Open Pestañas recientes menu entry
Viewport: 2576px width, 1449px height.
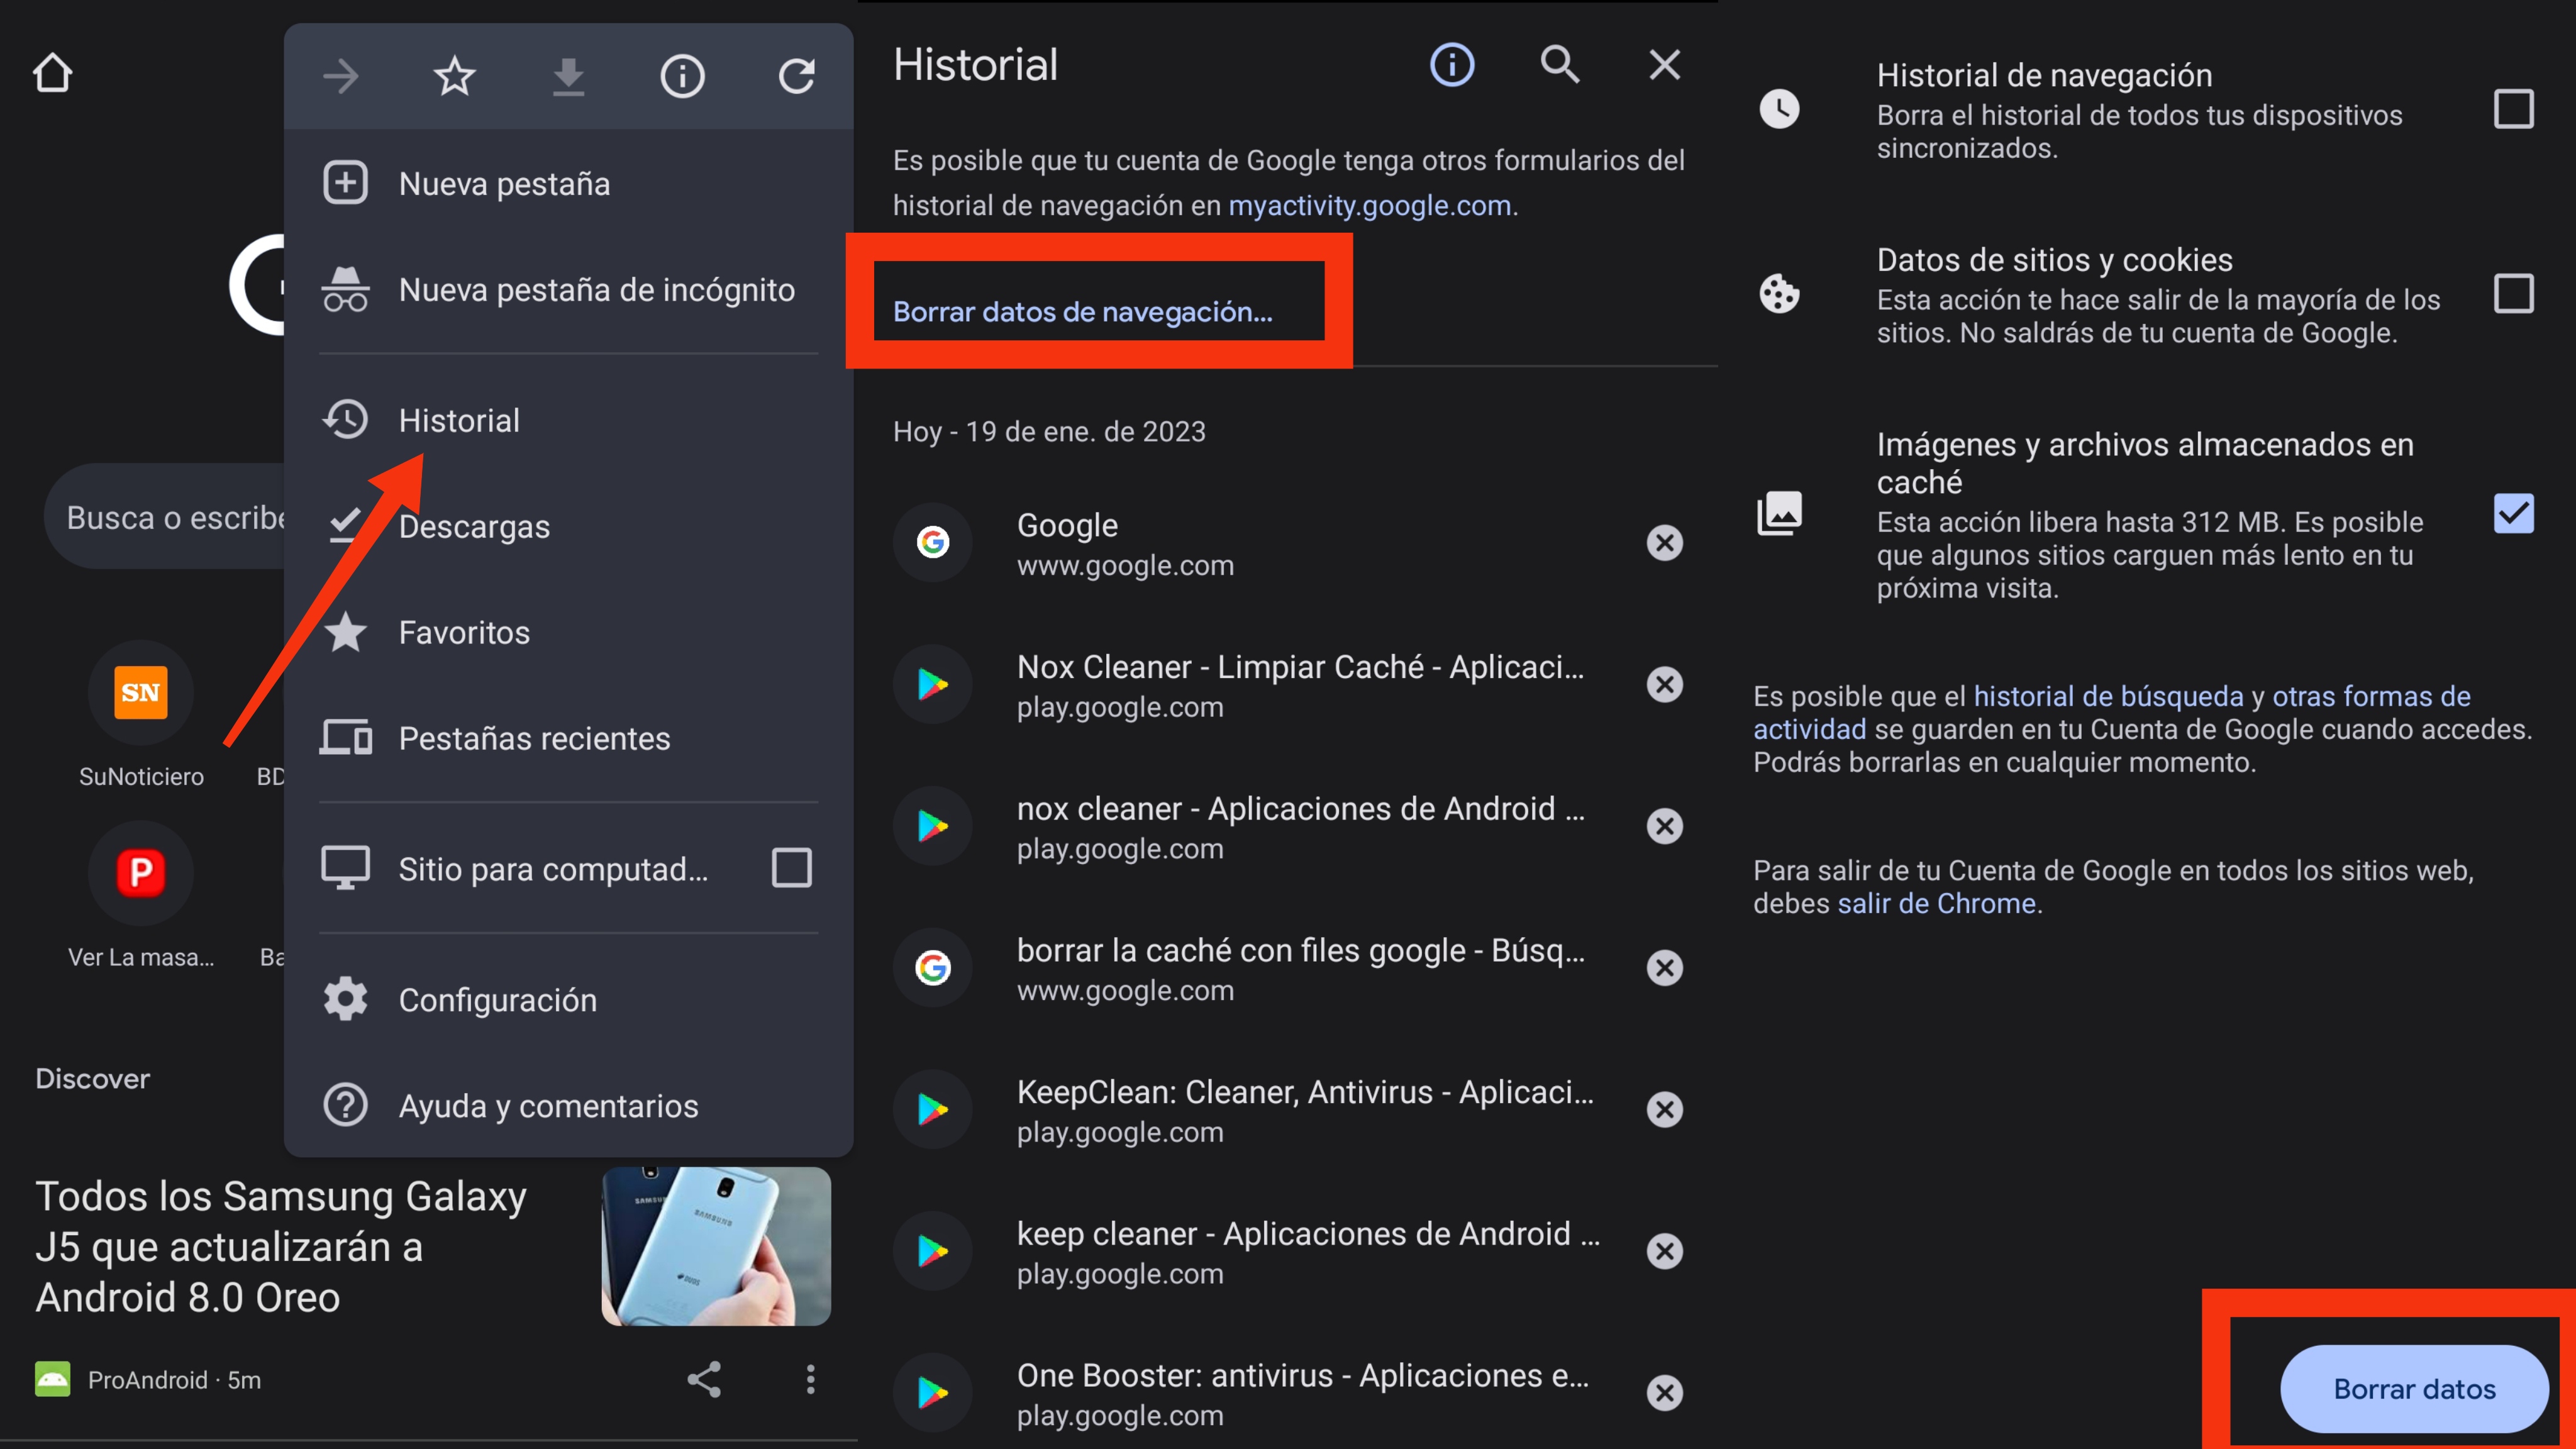(568, 738)
